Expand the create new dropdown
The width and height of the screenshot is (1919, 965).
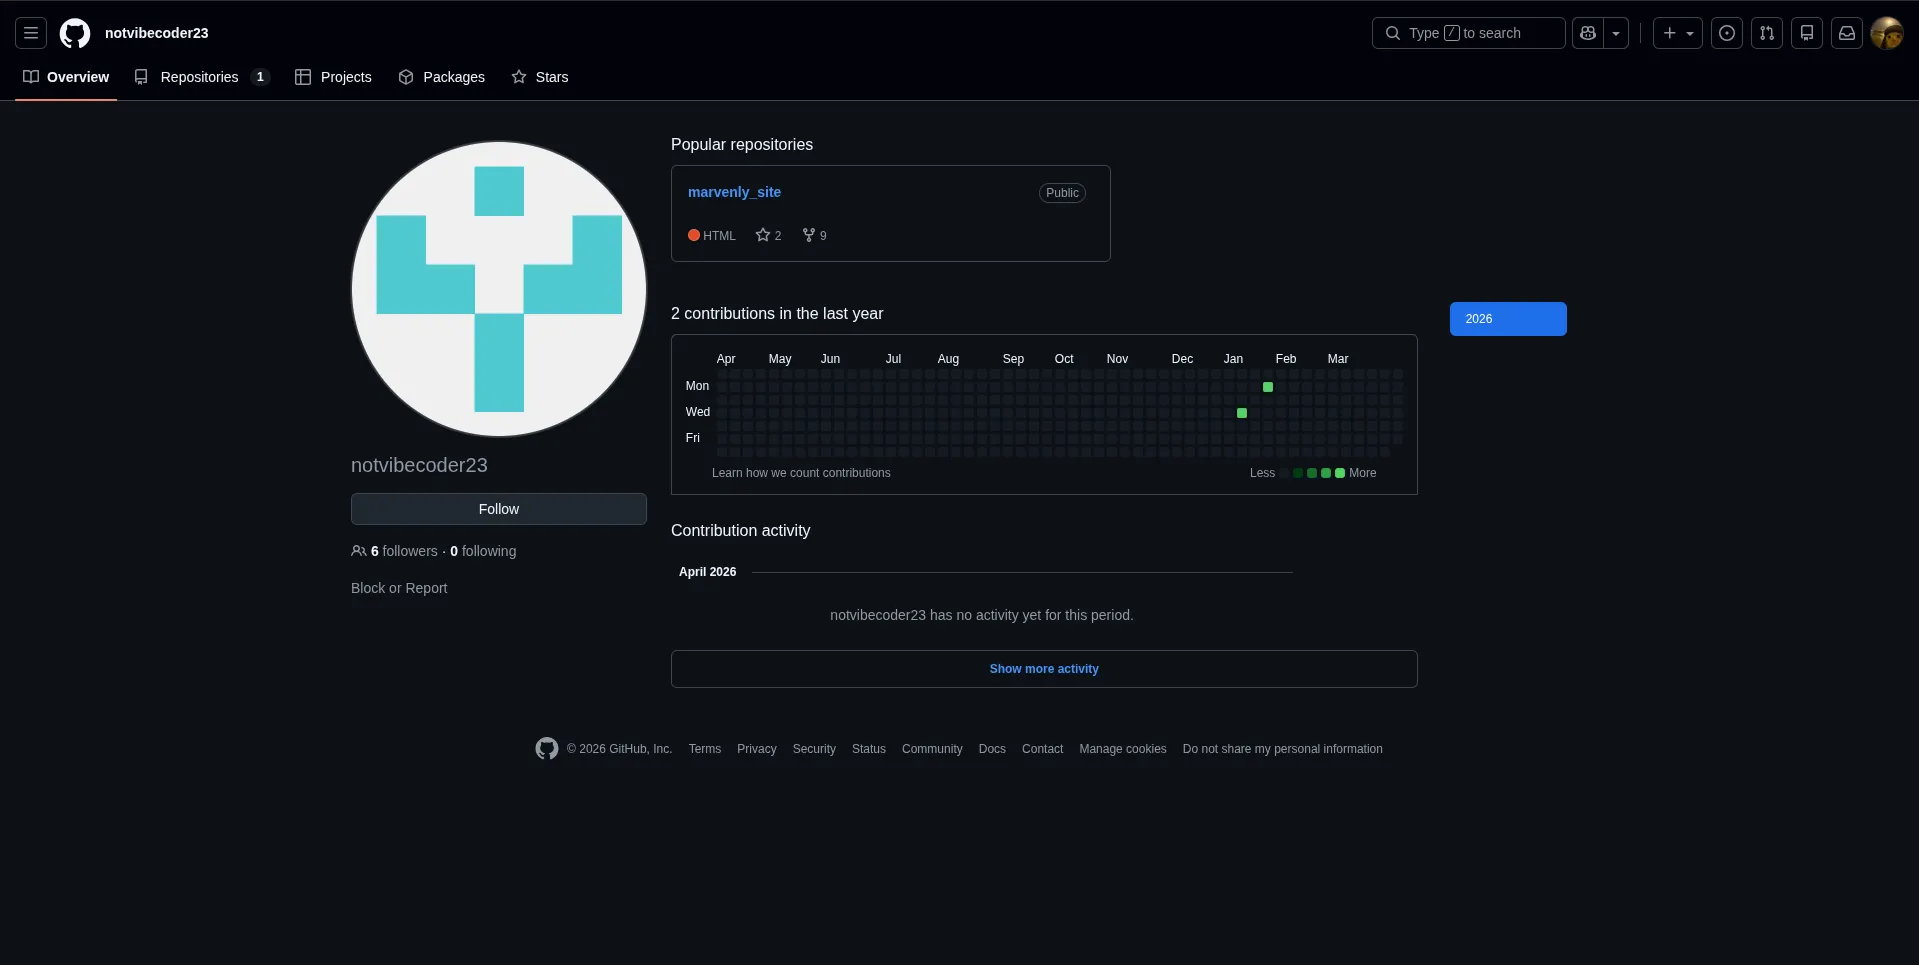pos(1690,33)
